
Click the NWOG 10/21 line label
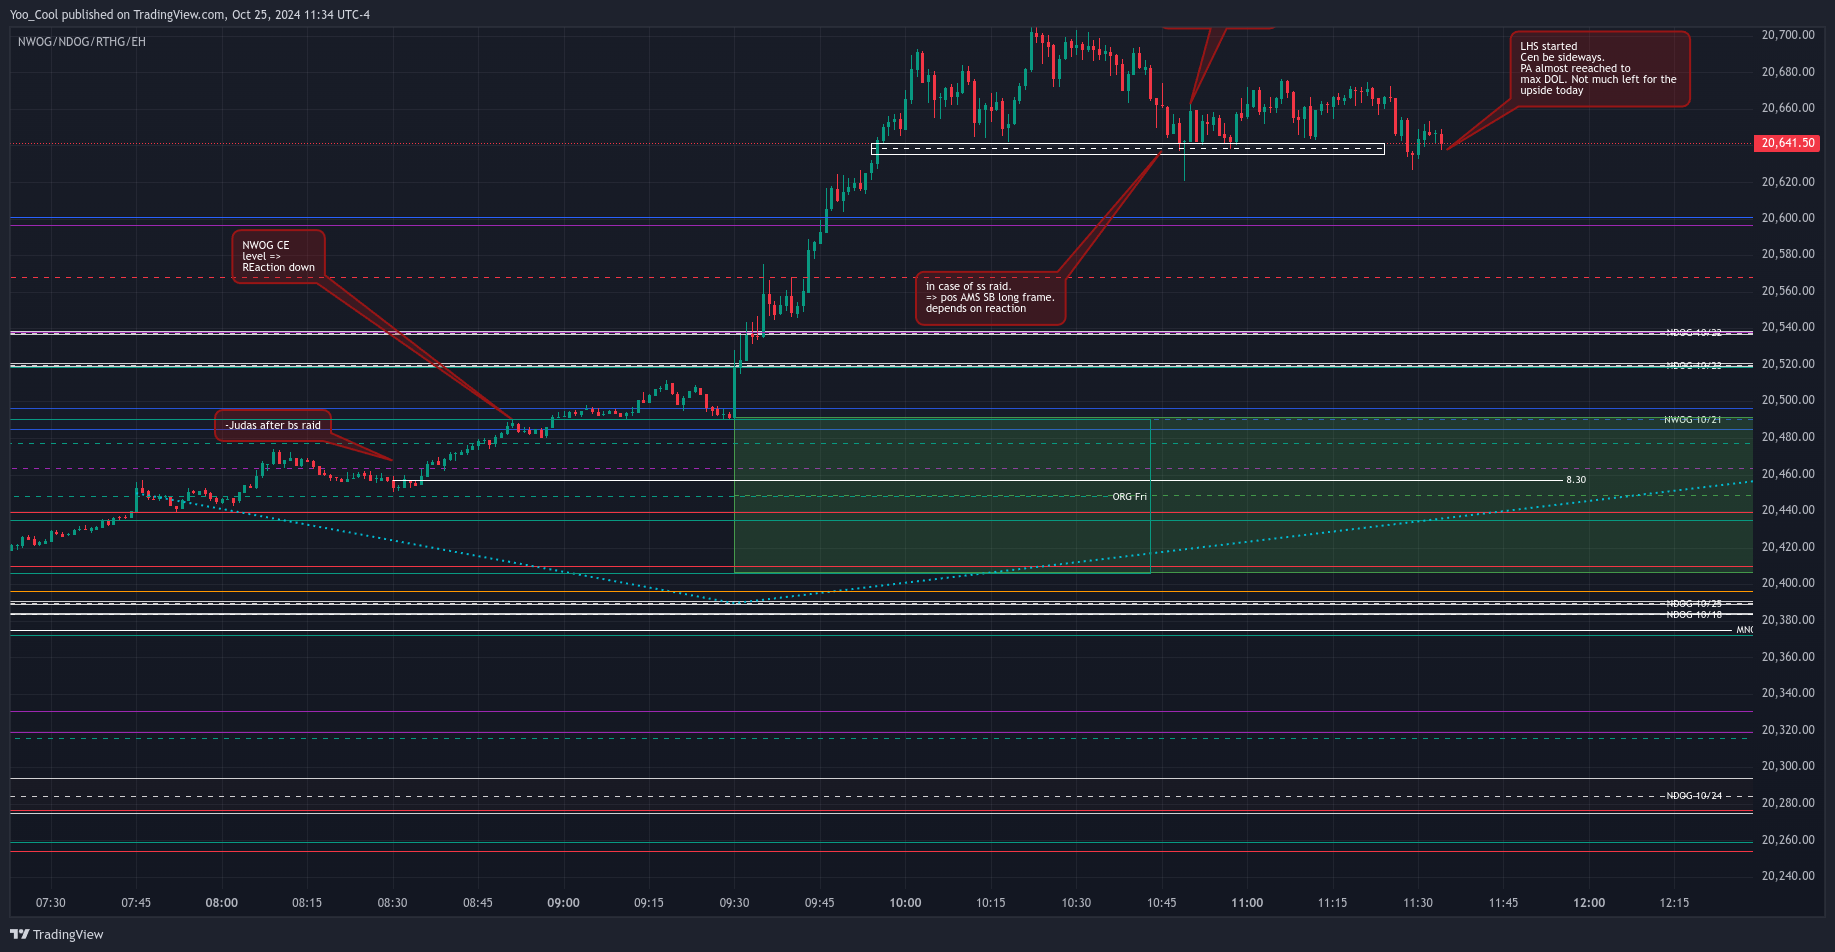click(x=1693, y=420)
